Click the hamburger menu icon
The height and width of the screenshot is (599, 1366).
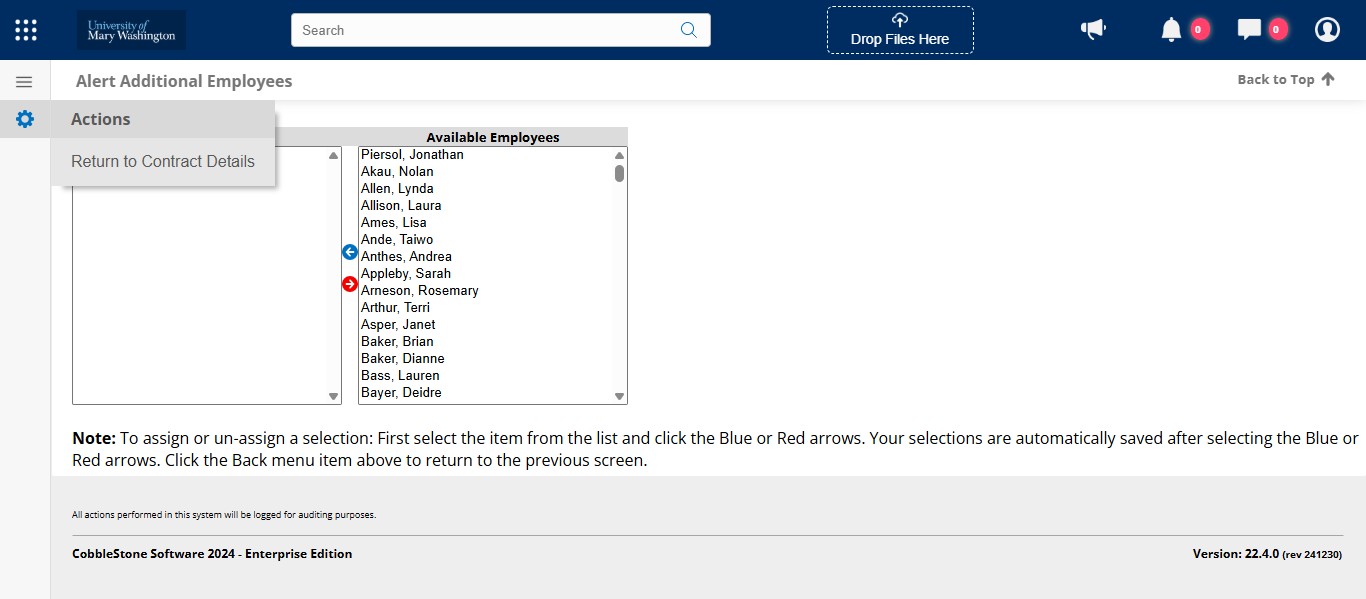24,81
